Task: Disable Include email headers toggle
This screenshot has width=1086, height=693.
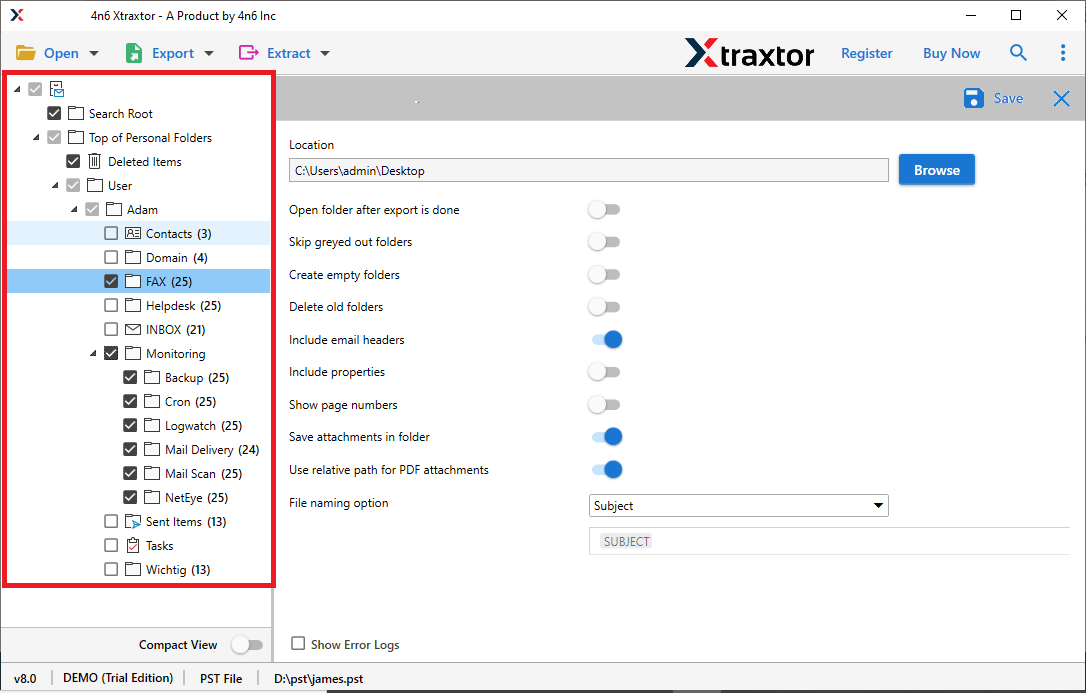Action: point(605,339)
